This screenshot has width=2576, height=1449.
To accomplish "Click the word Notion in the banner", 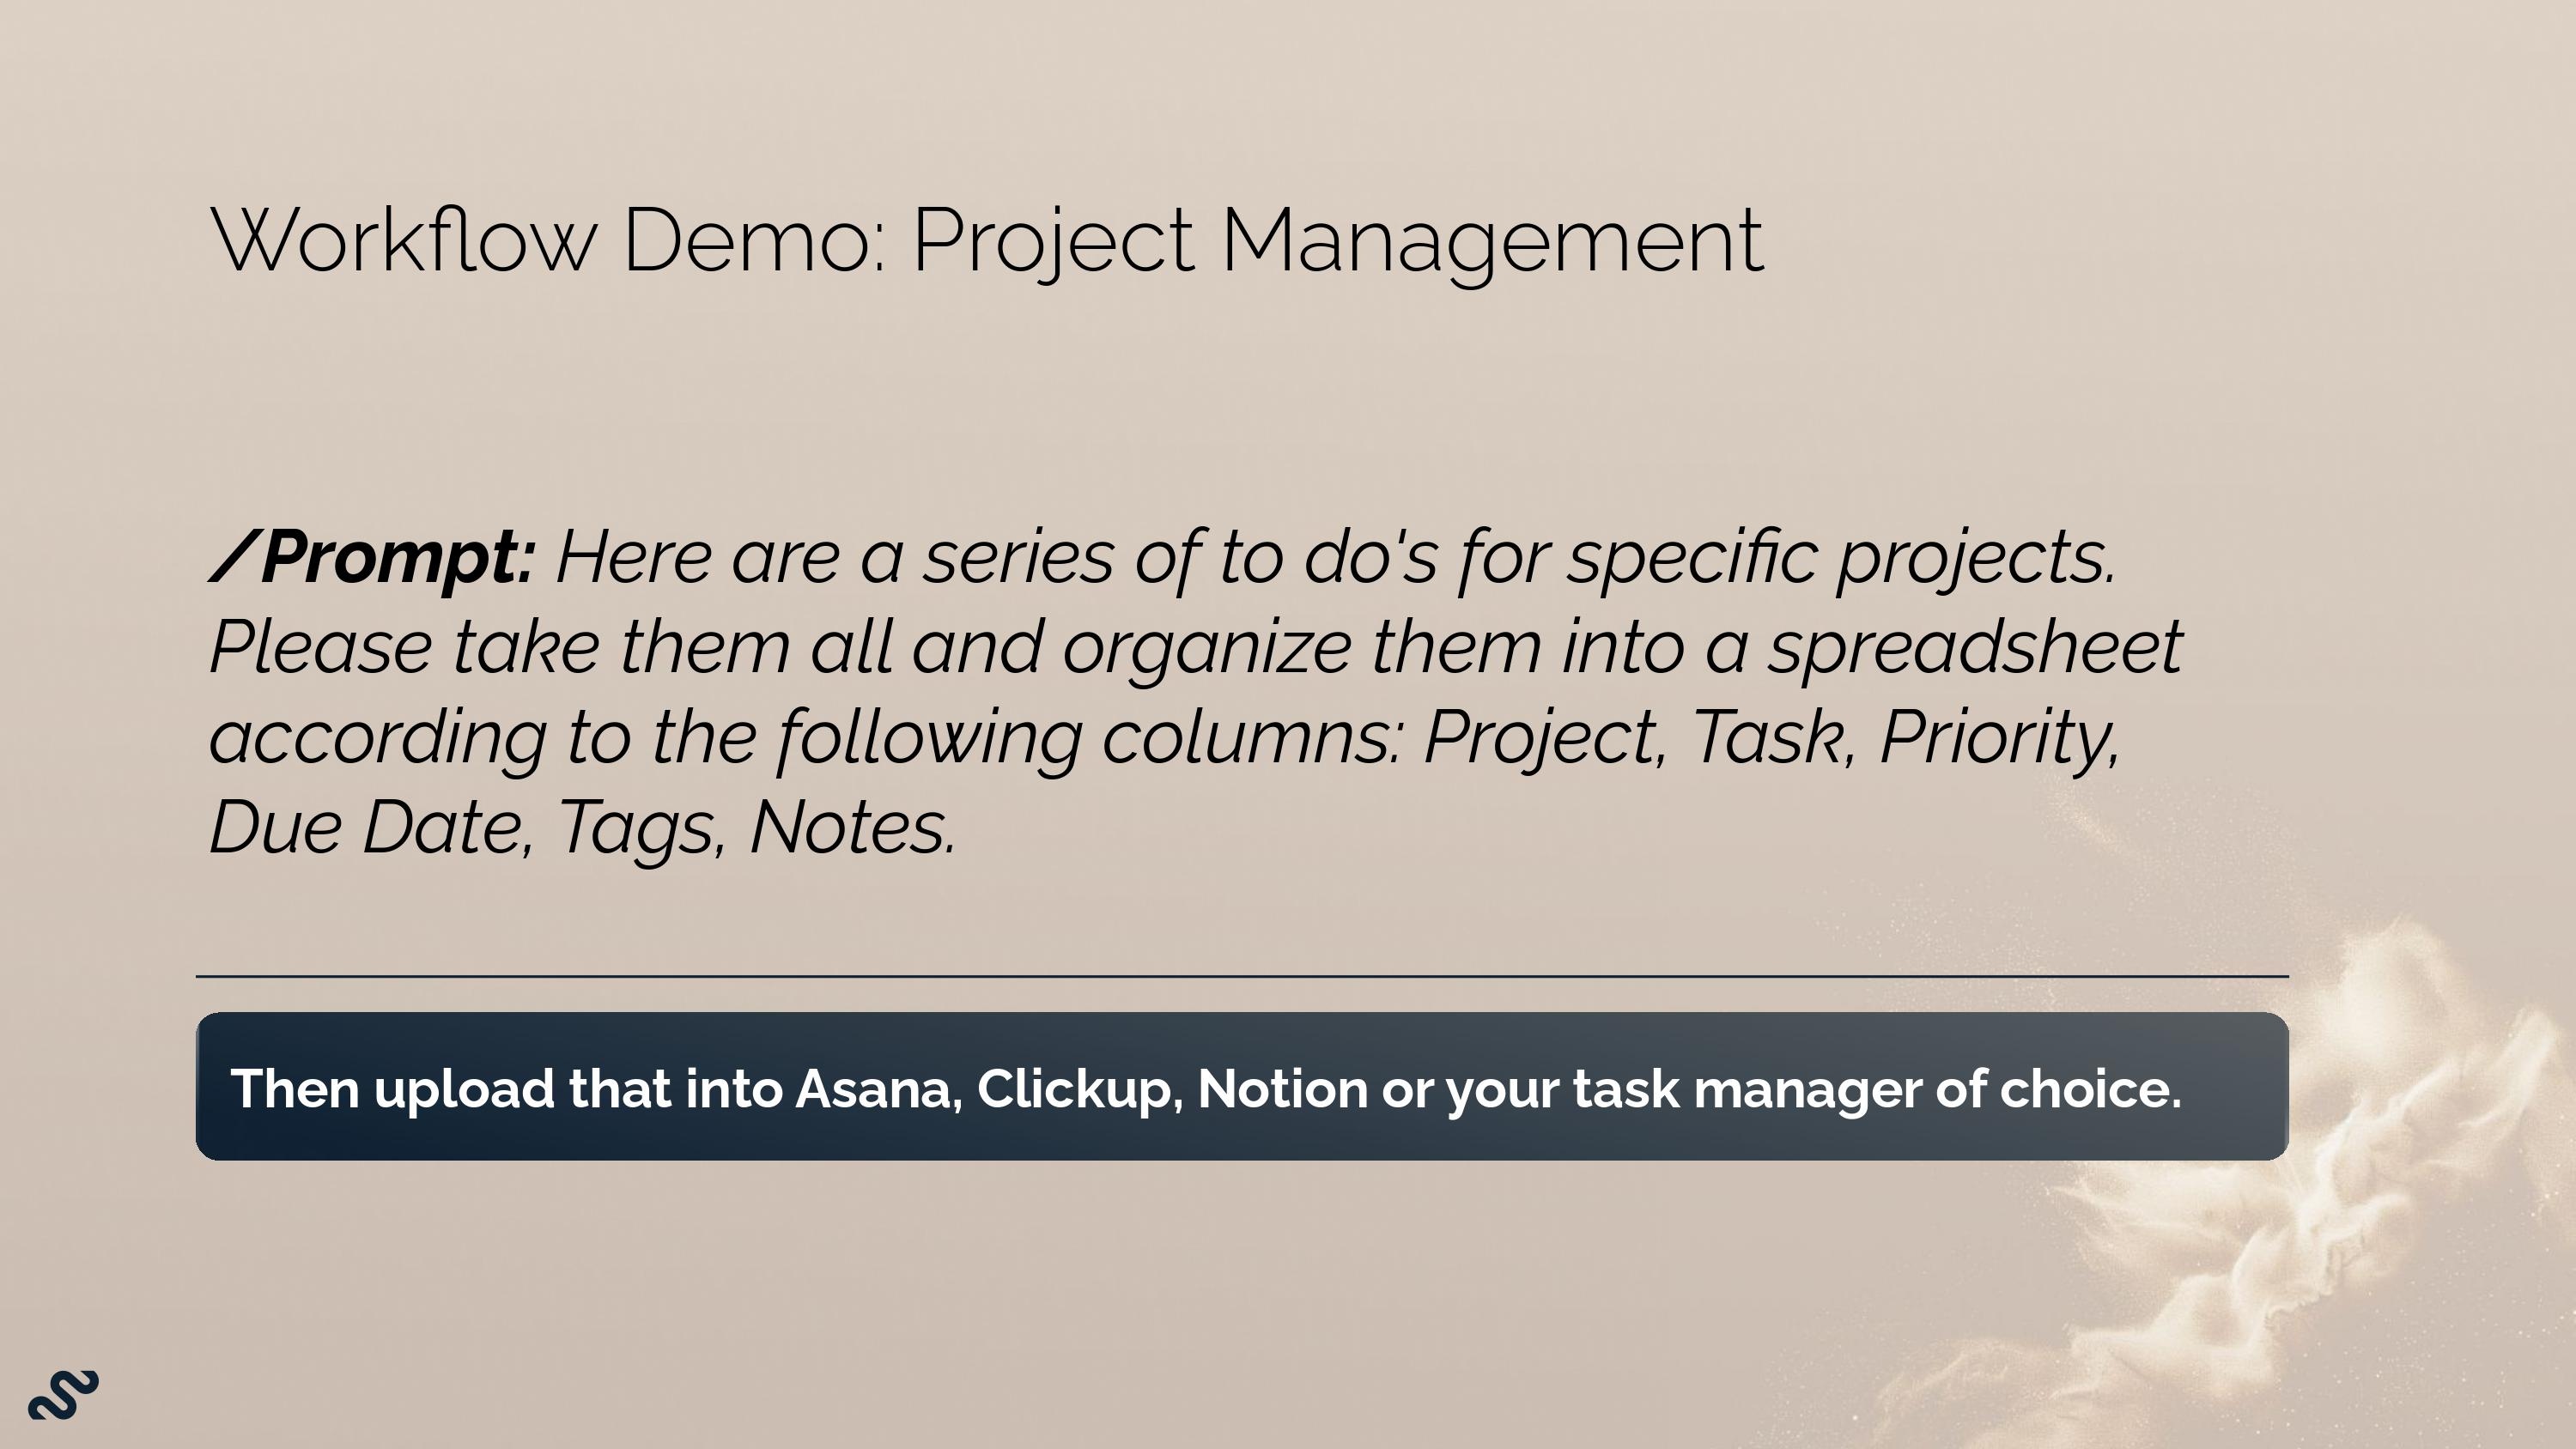I will tap(1282, 1088).
